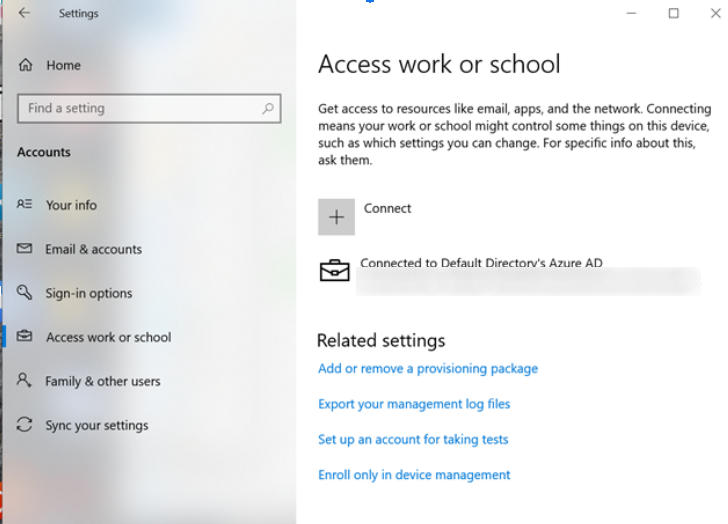Image resolution: width=728 pixels, height=524 pixels.
Task: Click the Email & accounts envelope icon
Action: click(25, 249)
